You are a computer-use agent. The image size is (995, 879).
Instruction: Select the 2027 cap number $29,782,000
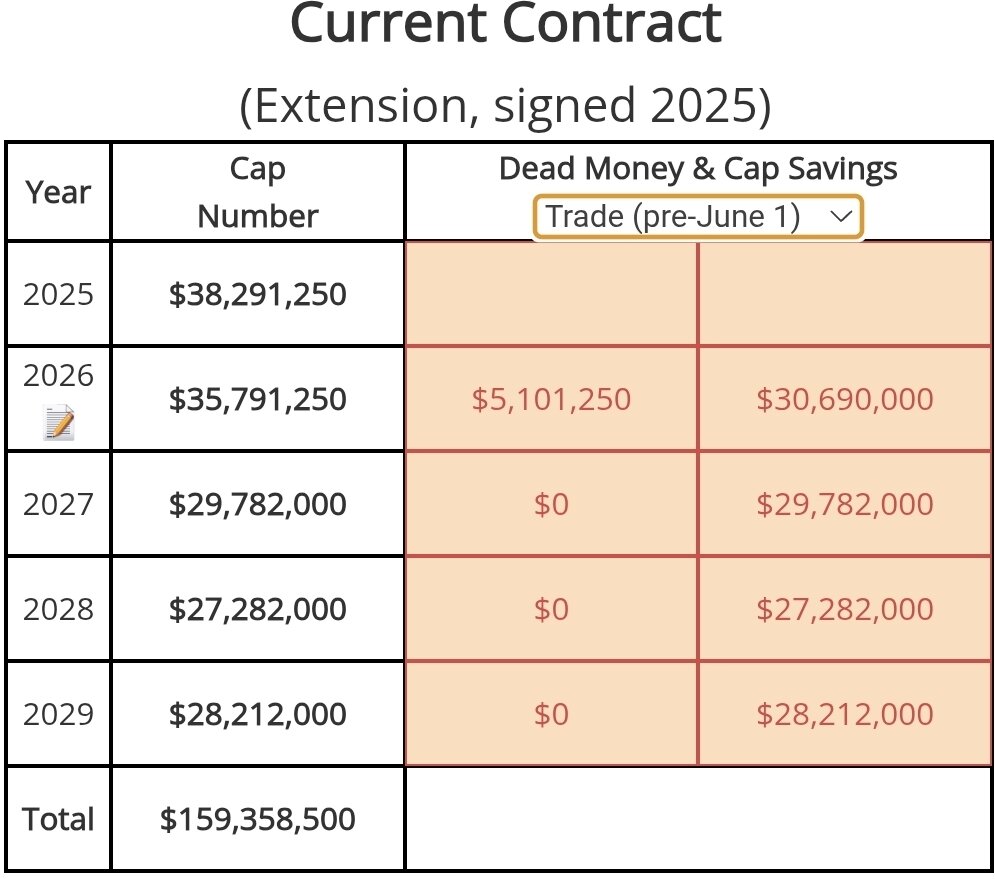click(x=257, y=504)
